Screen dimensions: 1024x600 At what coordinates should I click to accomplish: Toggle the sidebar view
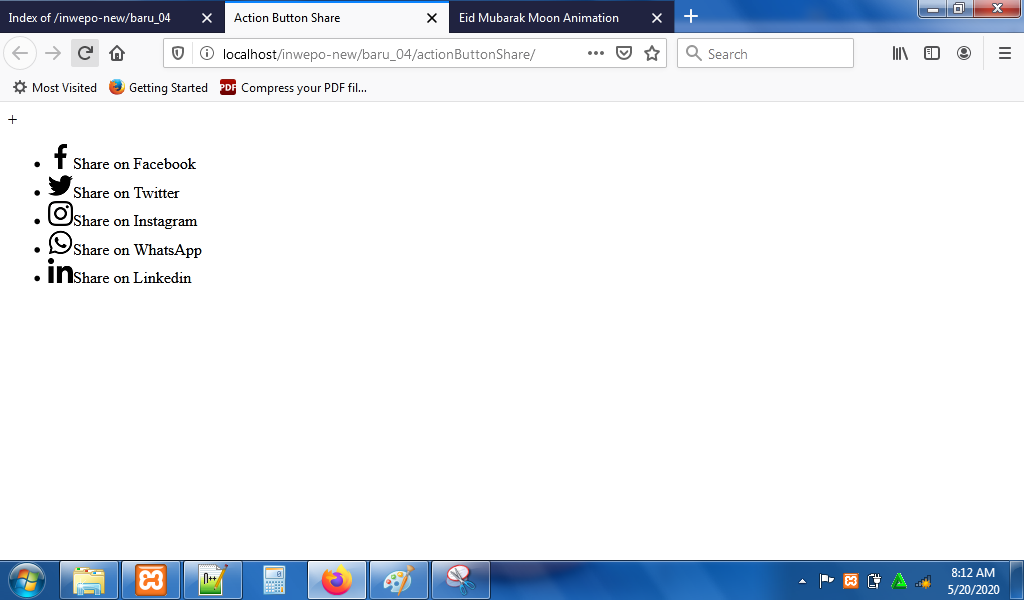[x=932, y=54]
